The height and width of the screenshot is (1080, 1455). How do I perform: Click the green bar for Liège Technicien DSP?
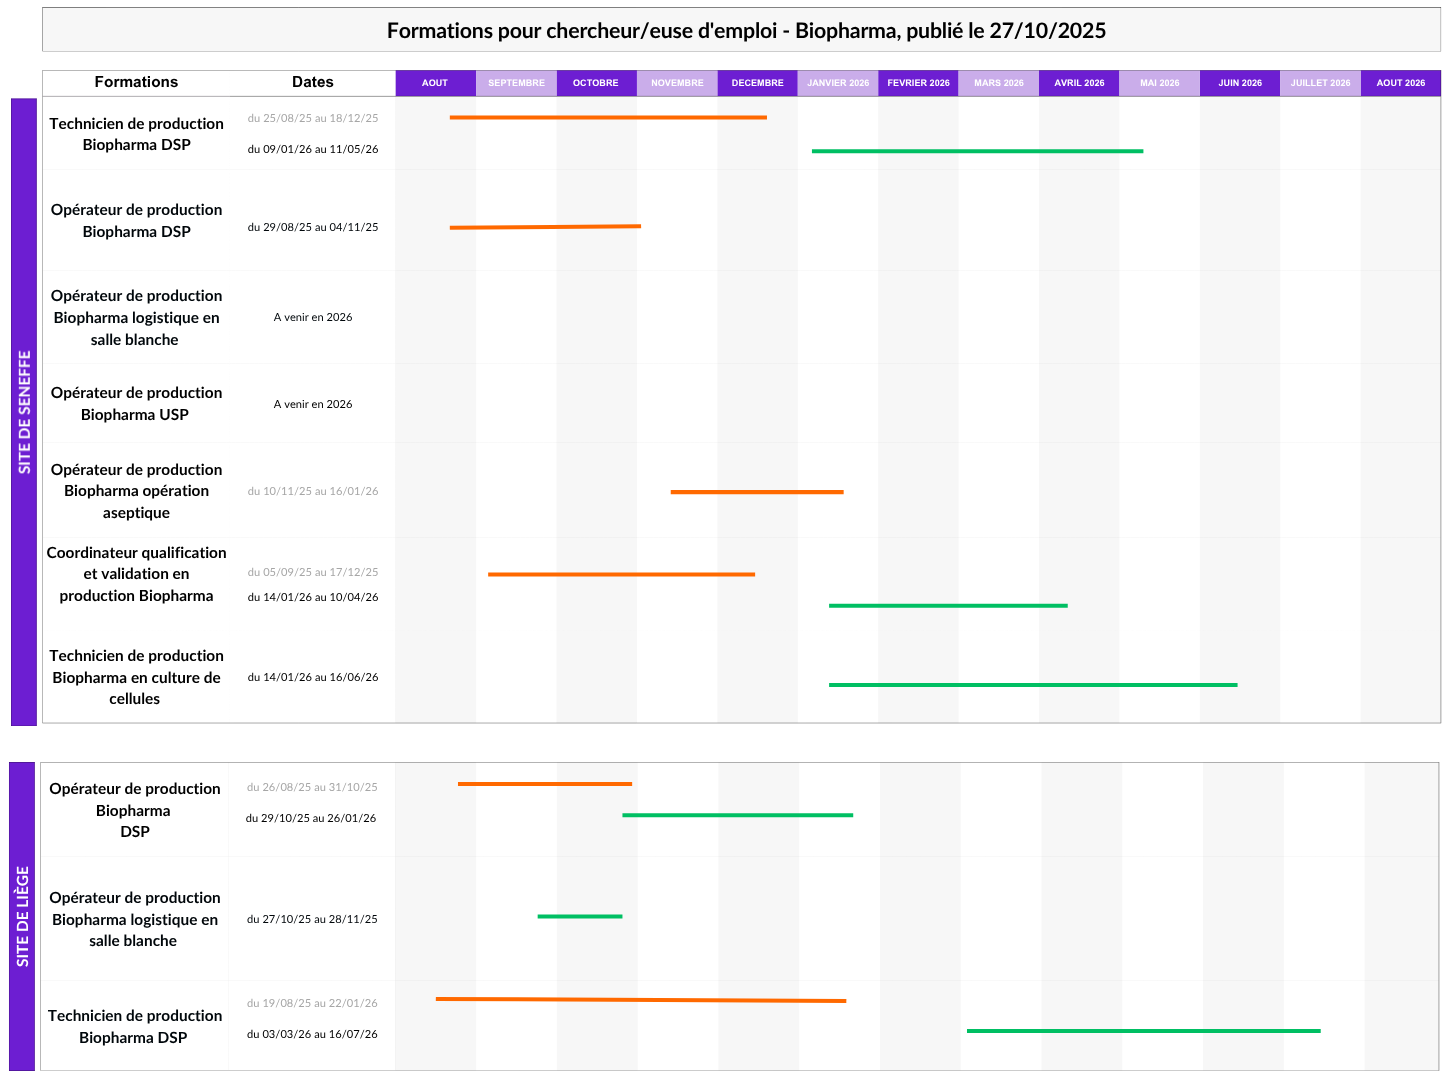(1143, 1031)
